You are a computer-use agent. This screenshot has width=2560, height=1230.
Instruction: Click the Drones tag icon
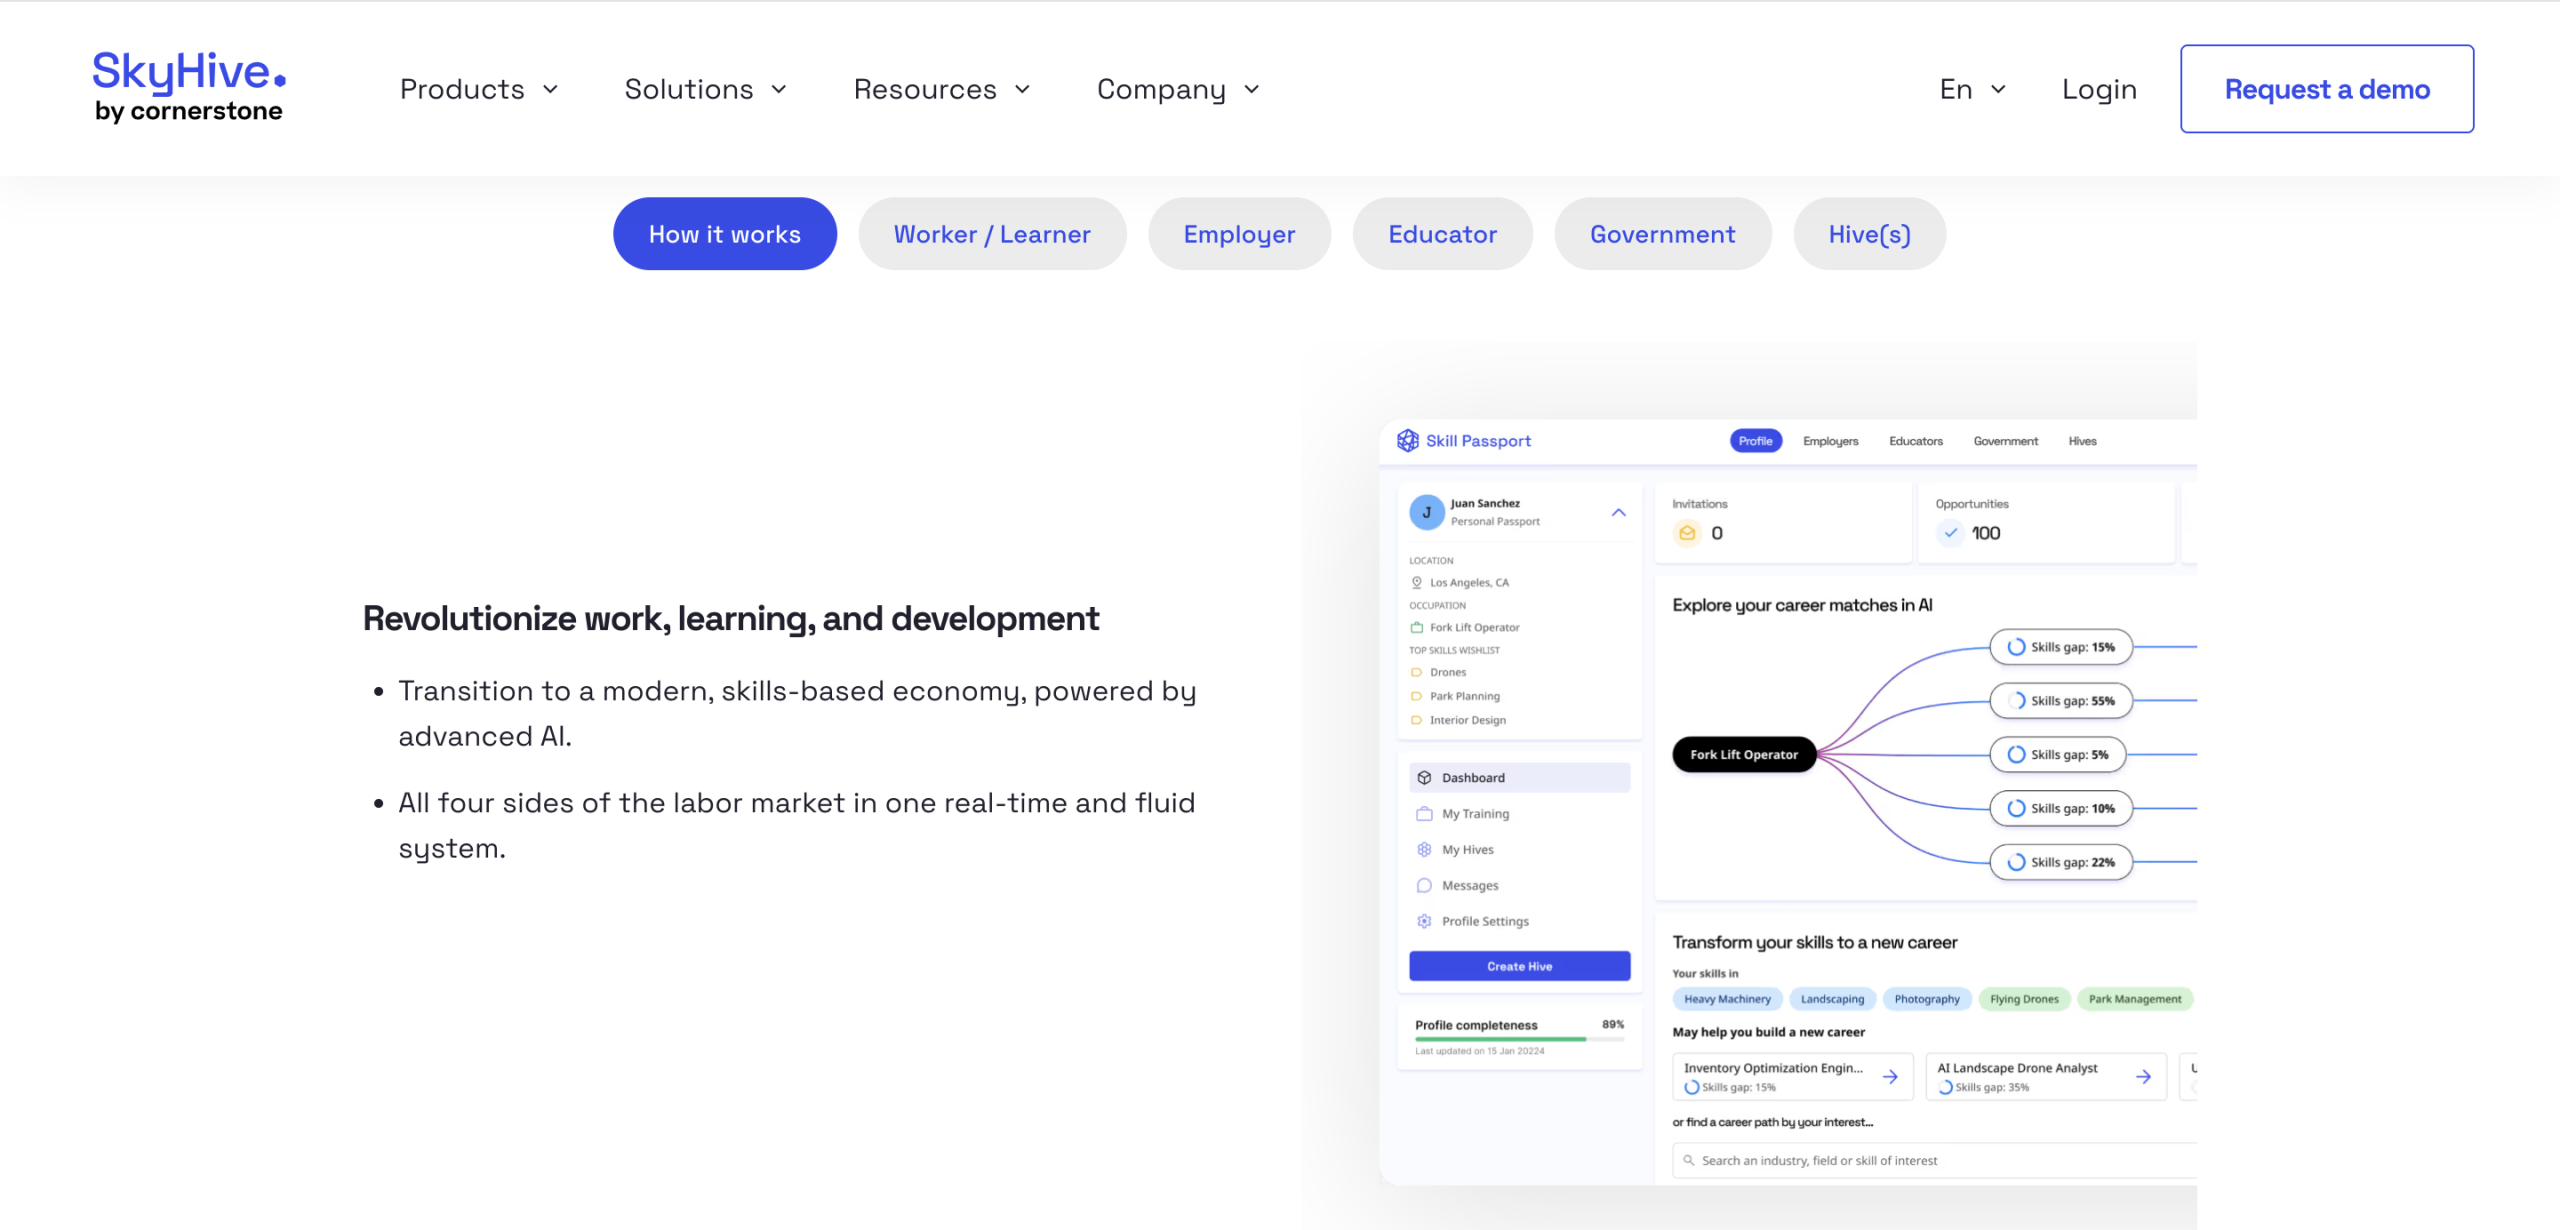click(1416, 672)
